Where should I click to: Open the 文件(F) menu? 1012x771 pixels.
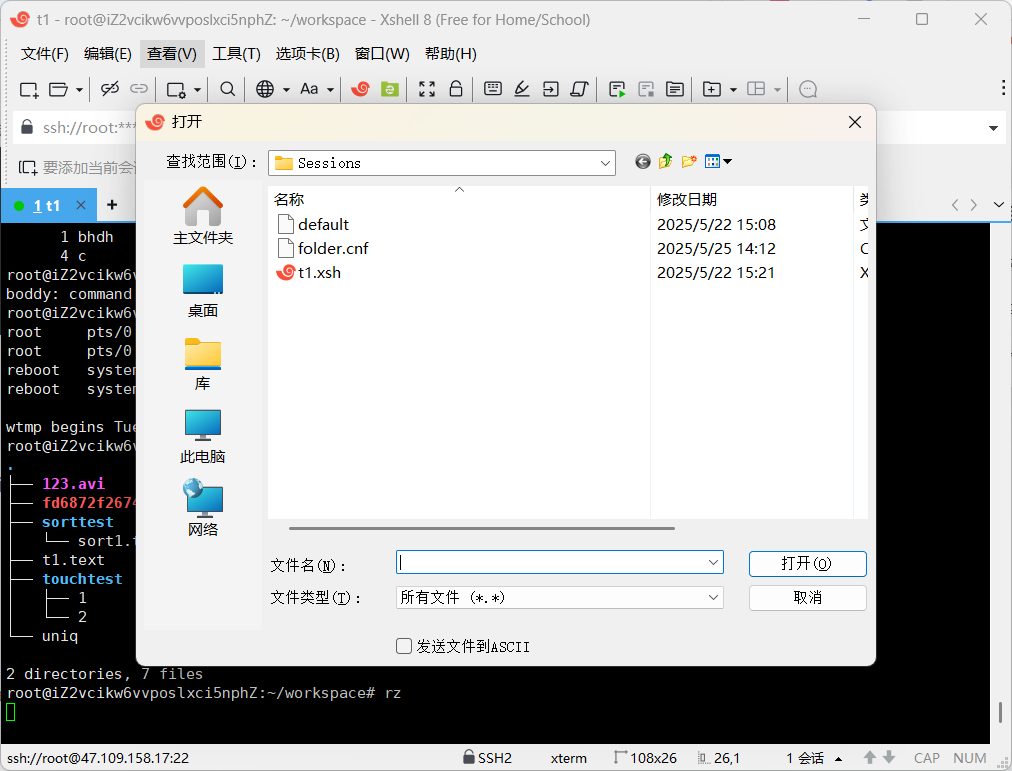tap(45, 54)
